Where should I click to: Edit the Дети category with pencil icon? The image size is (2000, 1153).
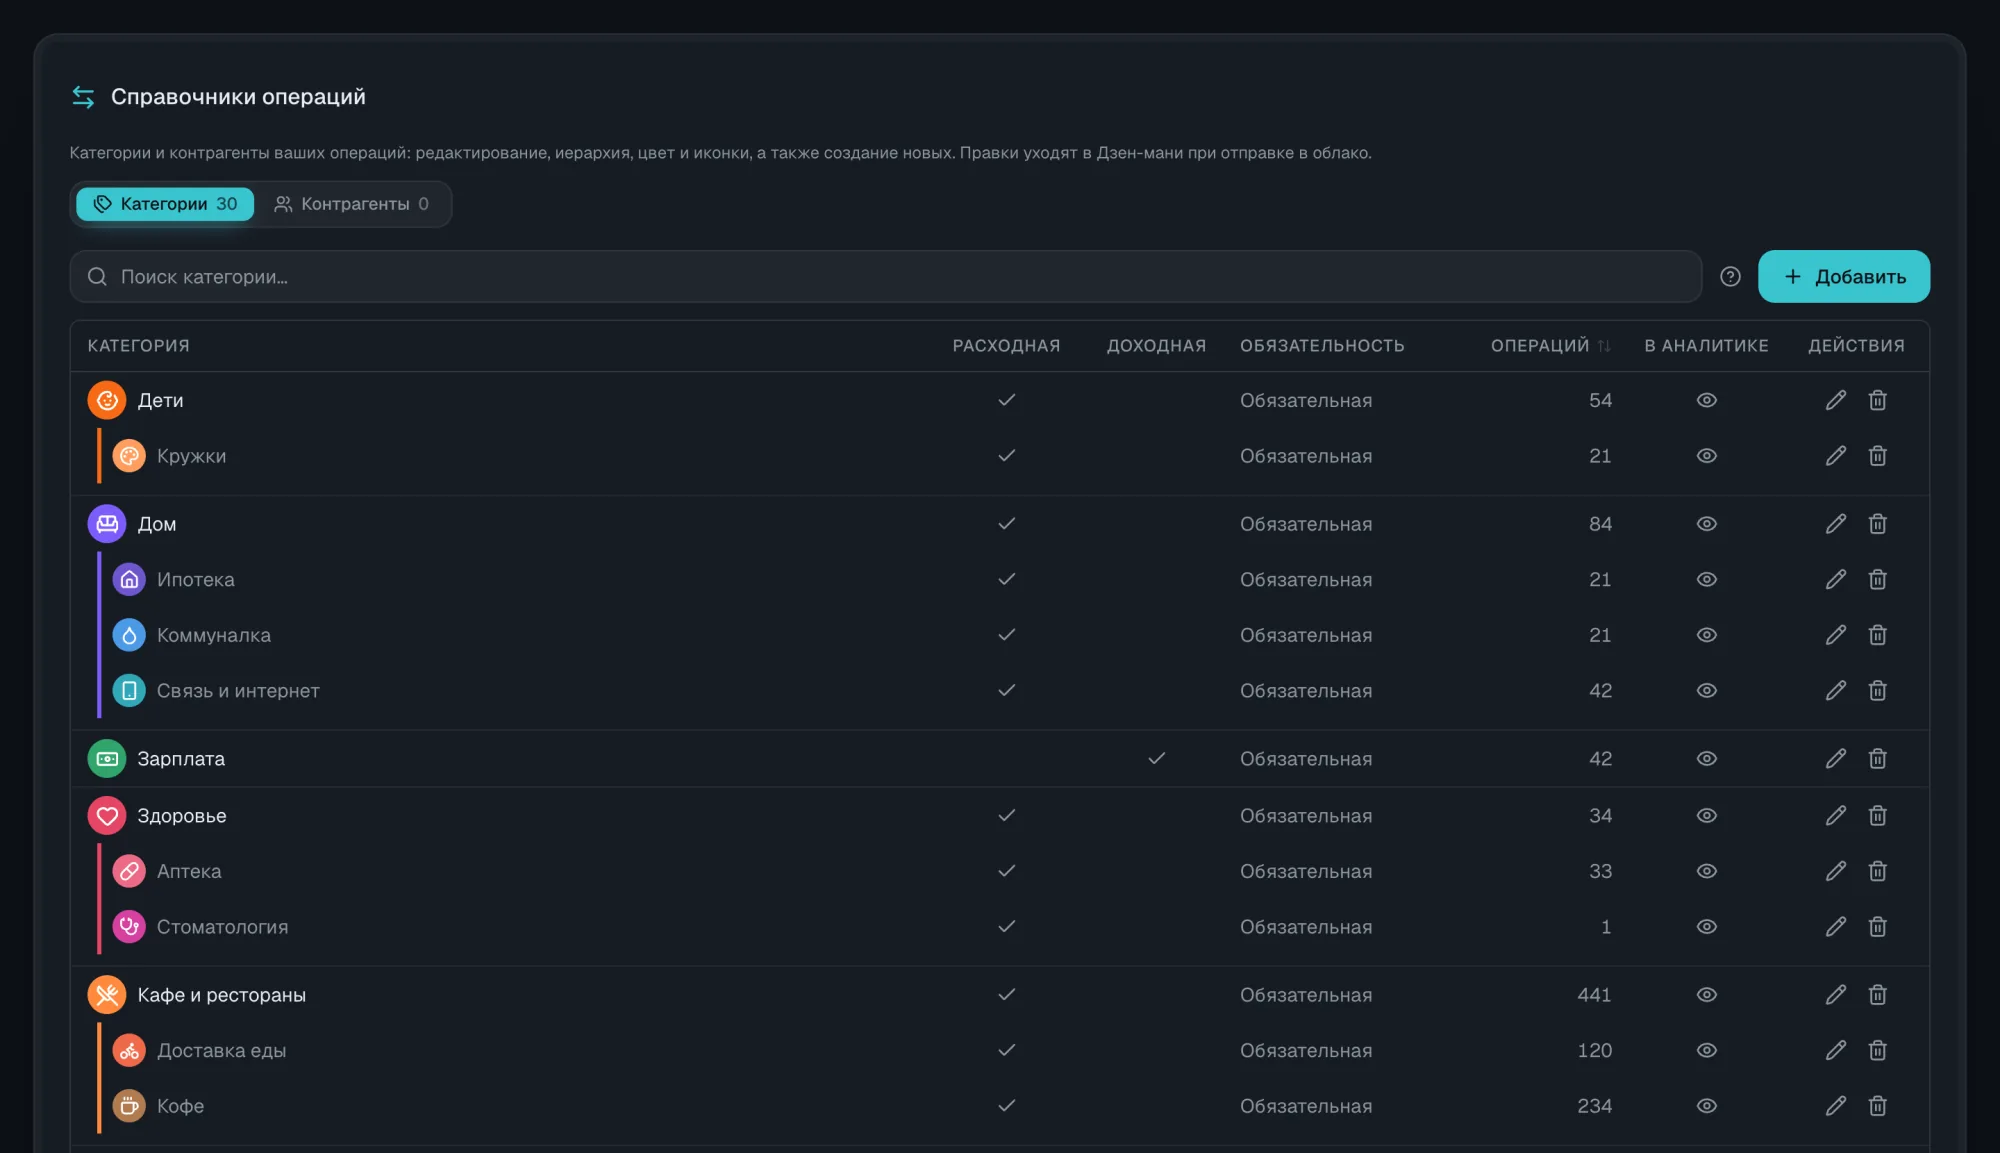coord(1835,400)
